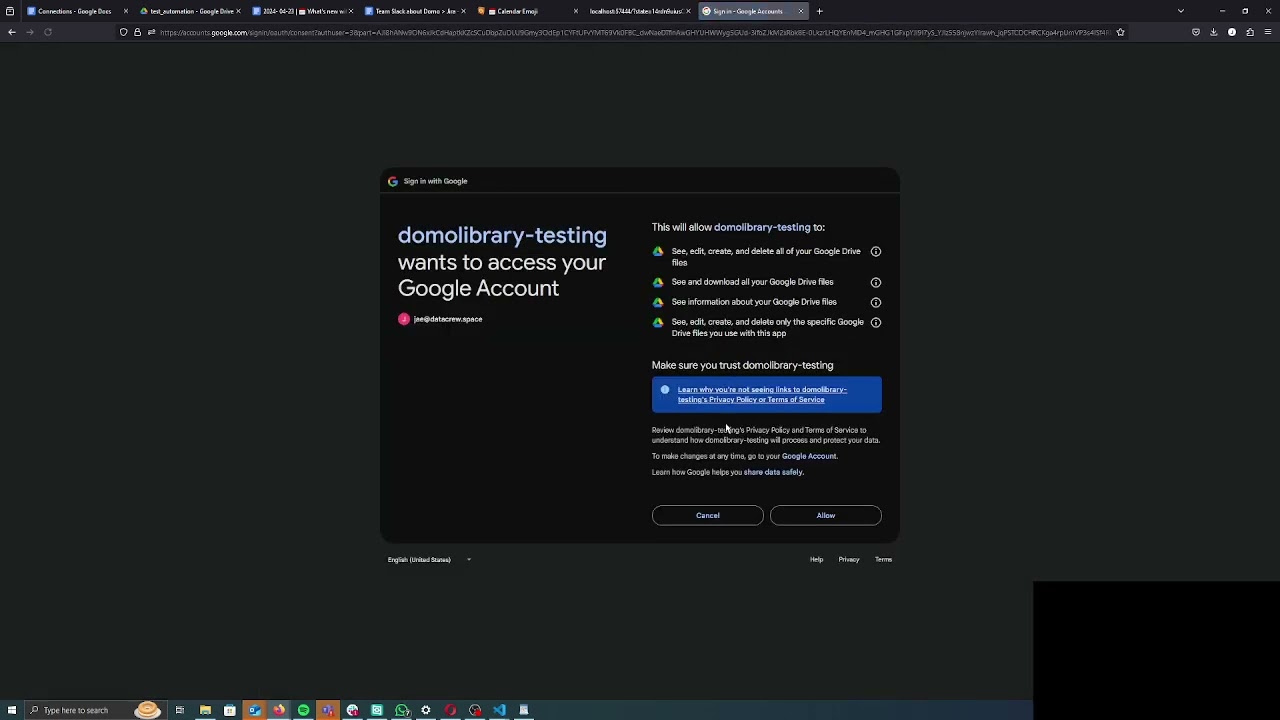
Task: Expand the English (United States) language dropdown
Action: point(430,560)
